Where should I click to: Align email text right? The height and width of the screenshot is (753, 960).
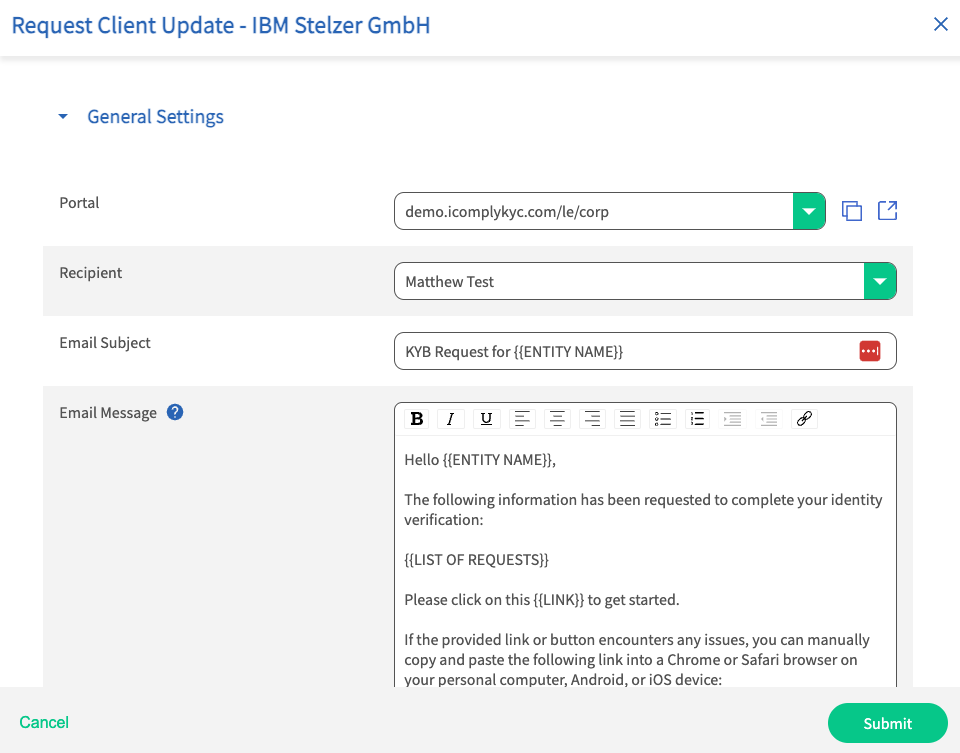592,419
